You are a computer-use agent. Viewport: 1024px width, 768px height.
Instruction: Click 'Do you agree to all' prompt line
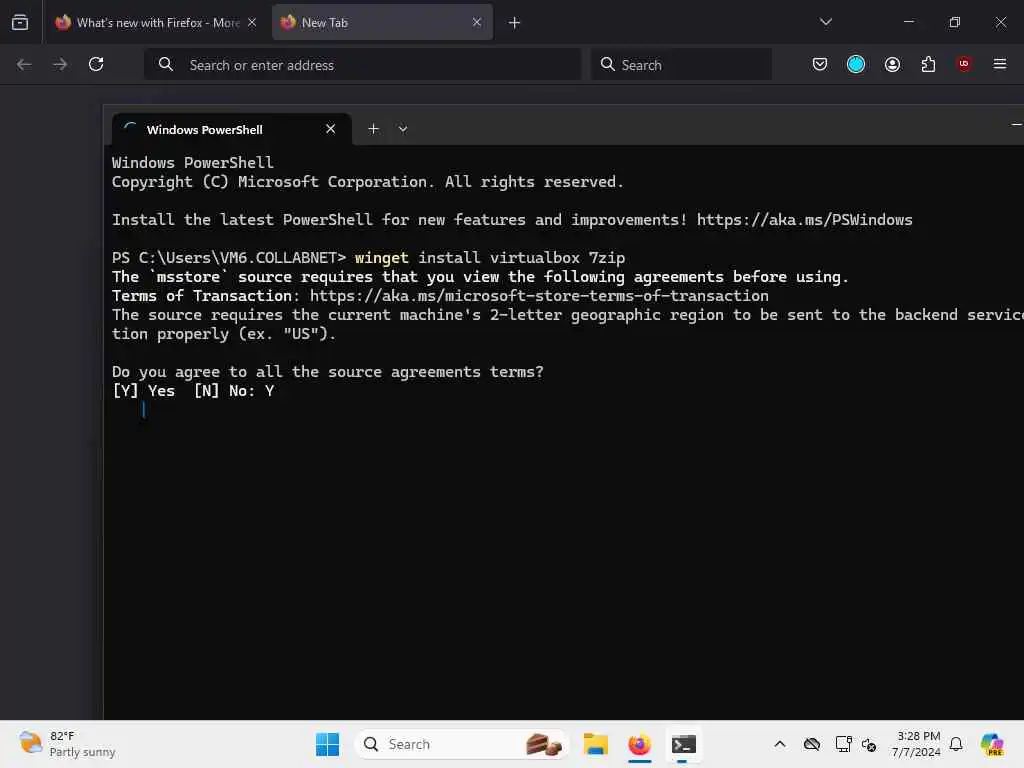pos(327,372)
